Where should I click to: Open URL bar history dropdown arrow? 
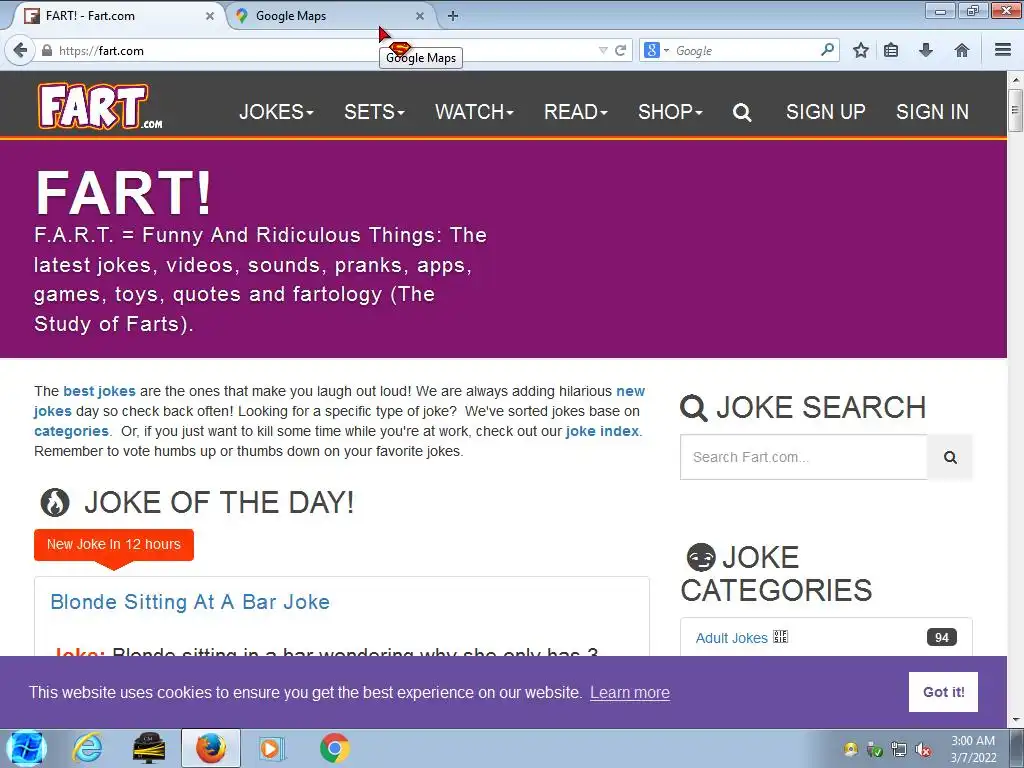(603, 50)
